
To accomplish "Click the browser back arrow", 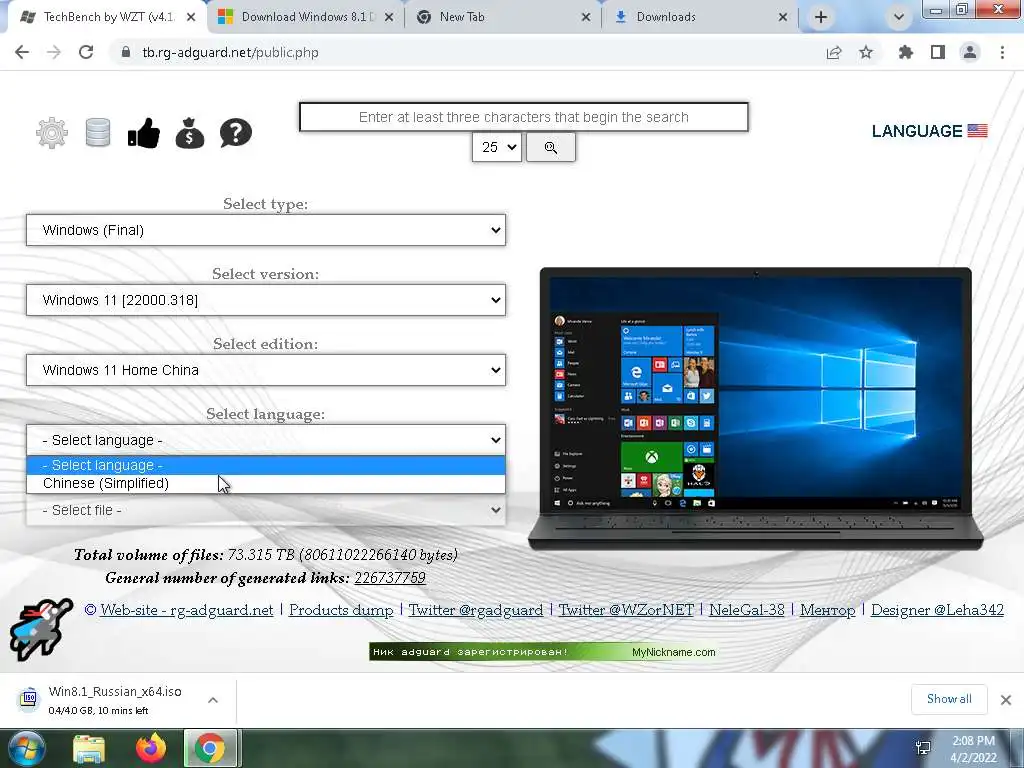I will (22, 52).
